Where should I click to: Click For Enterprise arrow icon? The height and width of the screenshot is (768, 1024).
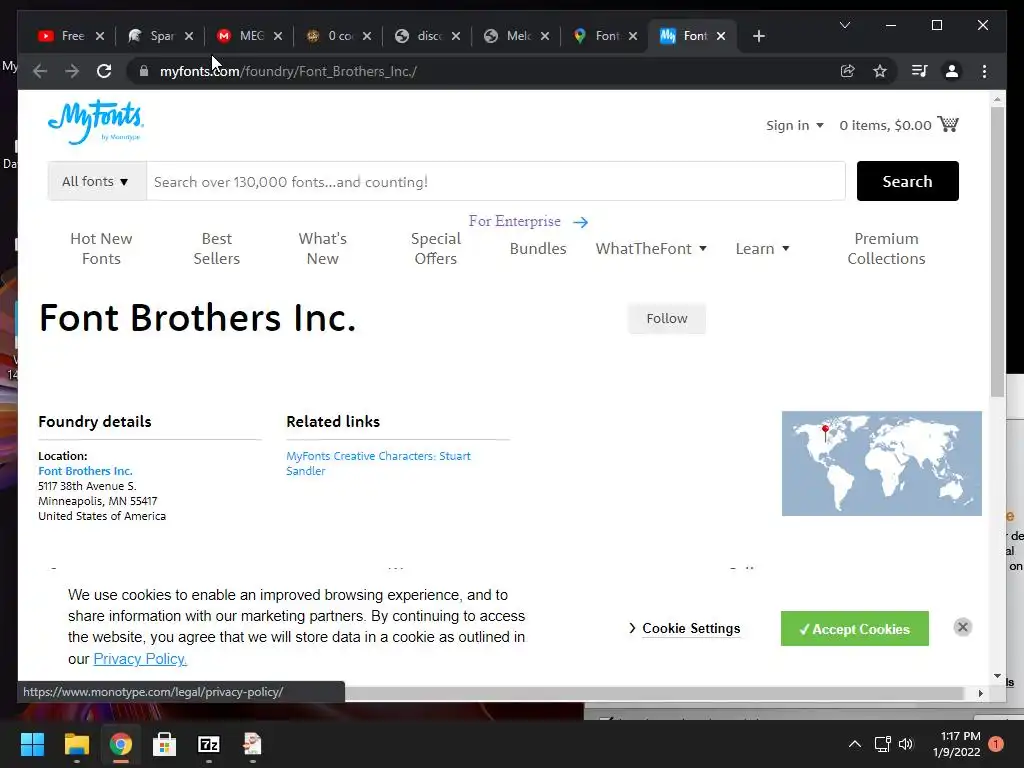(580, 223)
